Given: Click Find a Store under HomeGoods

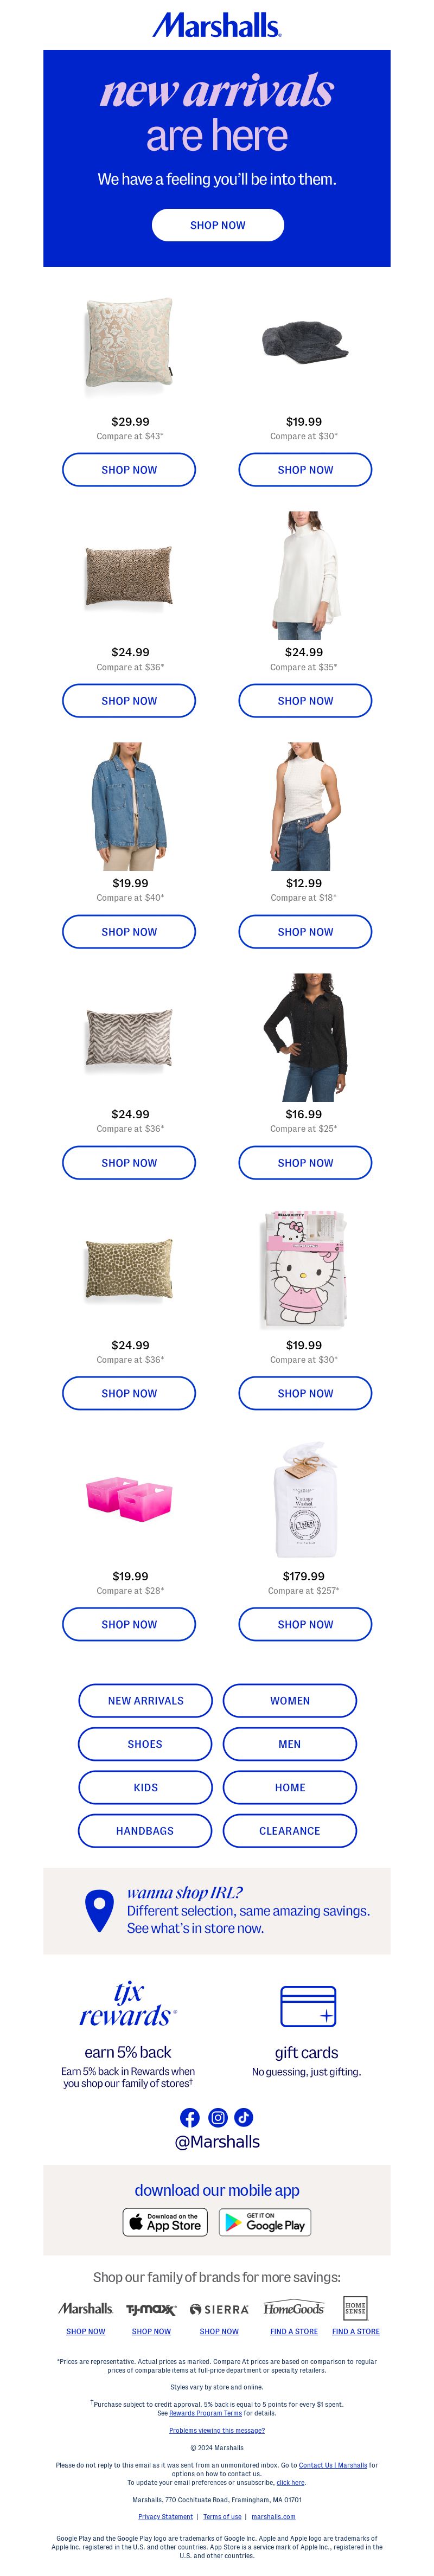Looking at the screenshot, I should coord(294,2331).
